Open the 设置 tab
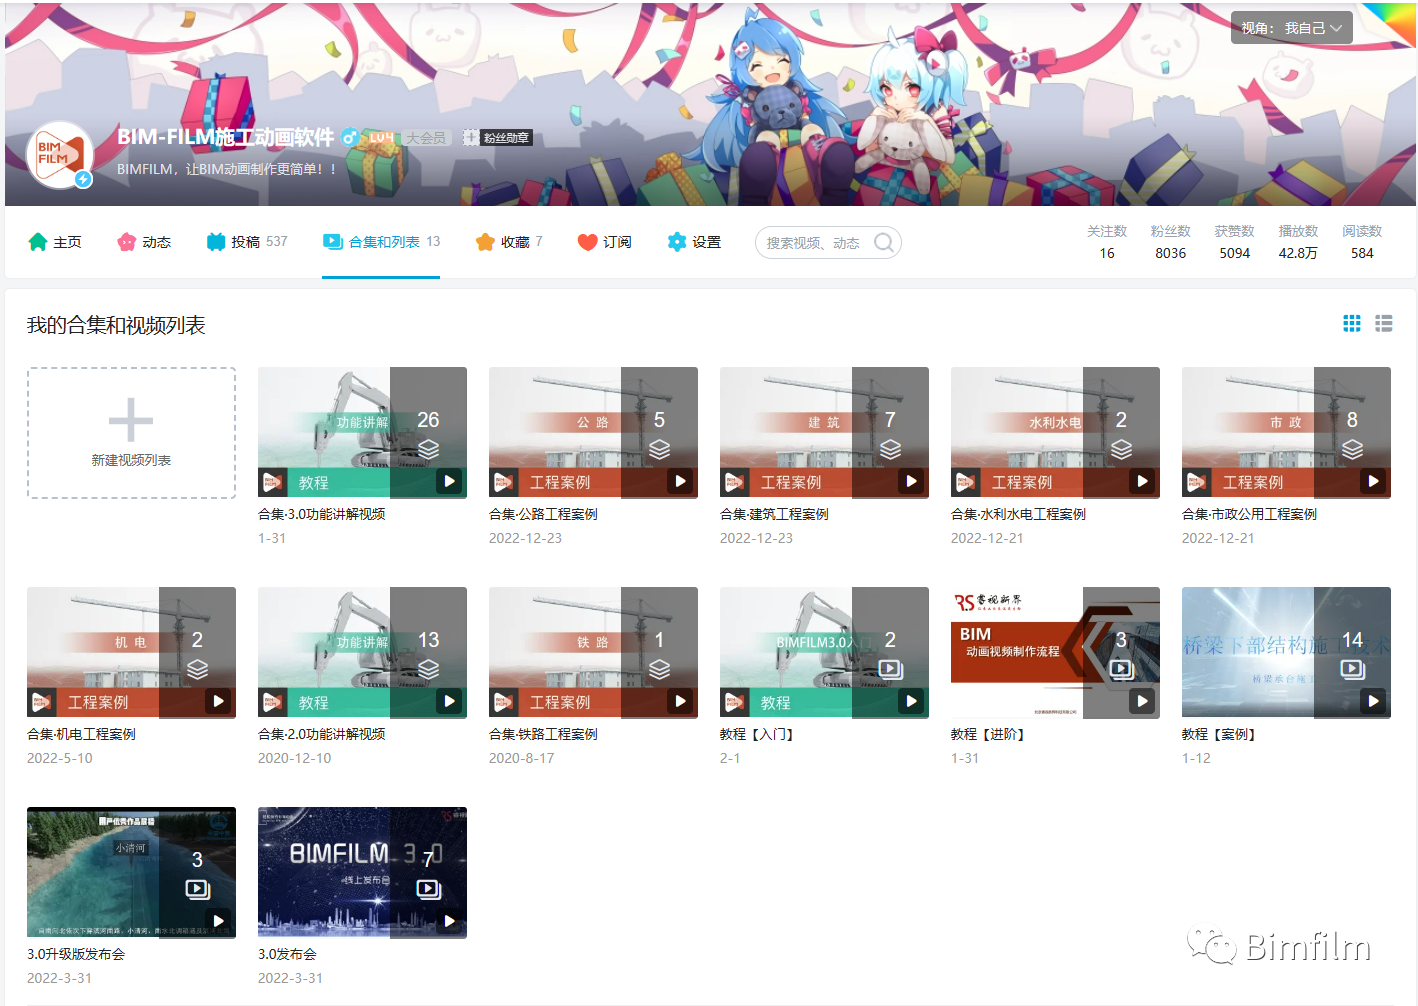This screenshot has height=1006, width=1418. click(694, 242)
